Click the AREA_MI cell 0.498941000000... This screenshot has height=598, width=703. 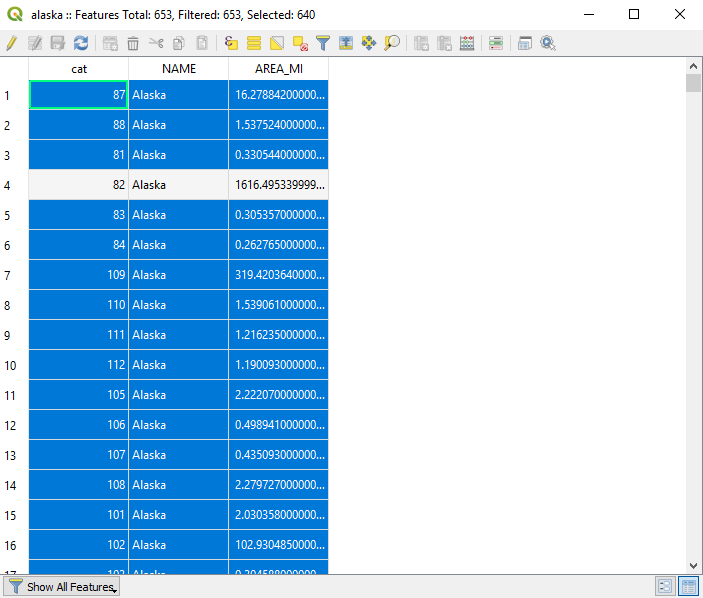pos(278,425)
